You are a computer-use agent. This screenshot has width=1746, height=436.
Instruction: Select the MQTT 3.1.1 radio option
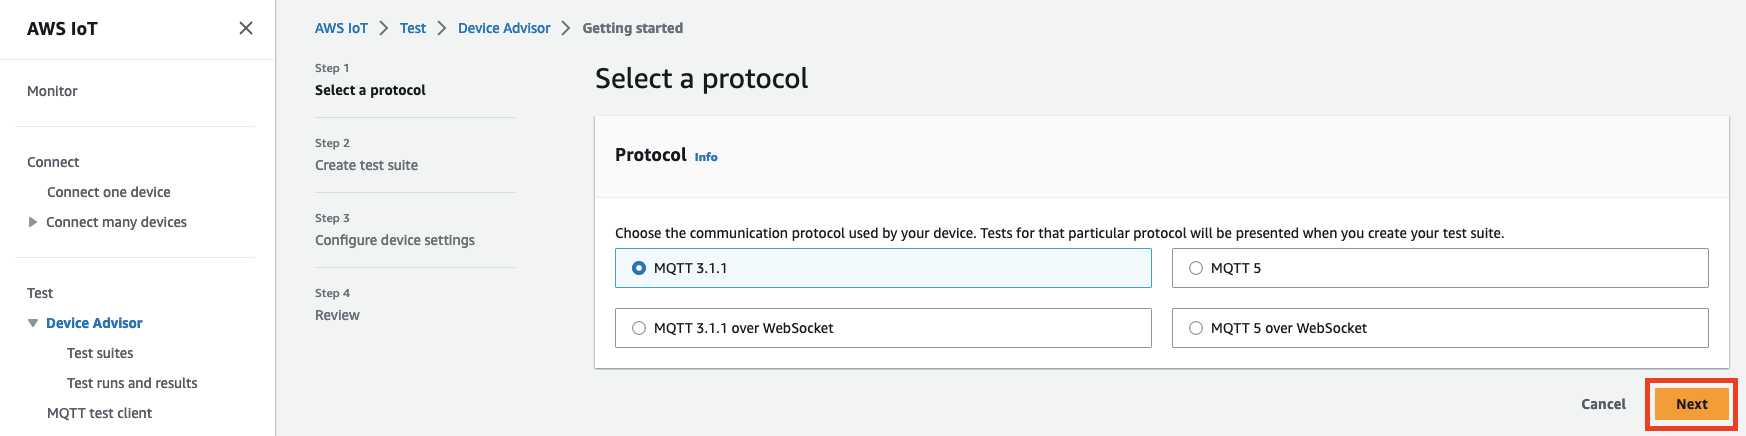639,268
